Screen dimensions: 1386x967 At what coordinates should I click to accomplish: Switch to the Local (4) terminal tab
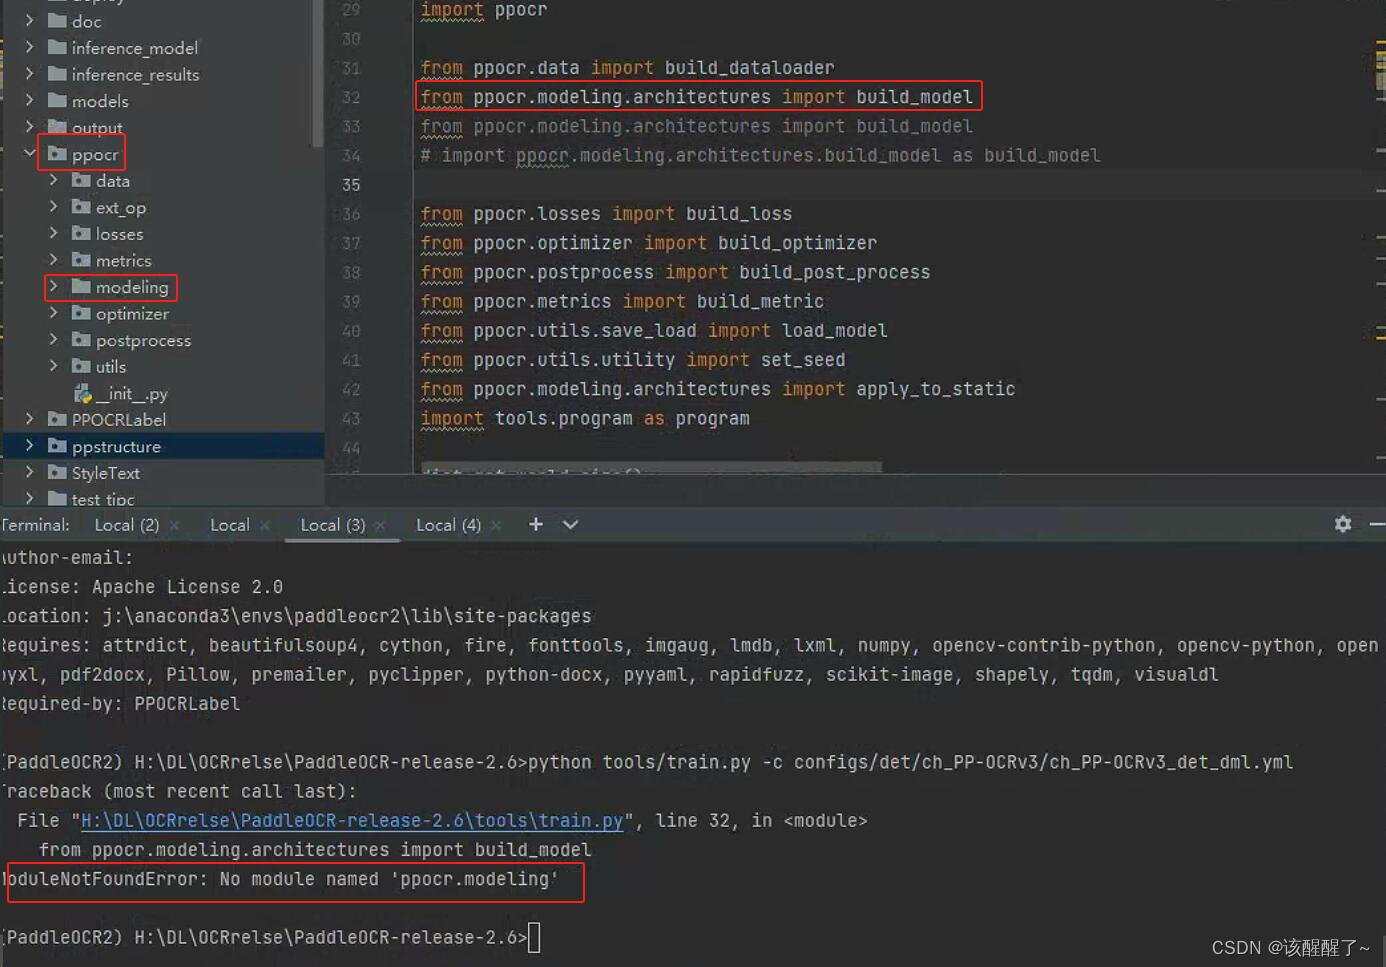pos(448,524)
